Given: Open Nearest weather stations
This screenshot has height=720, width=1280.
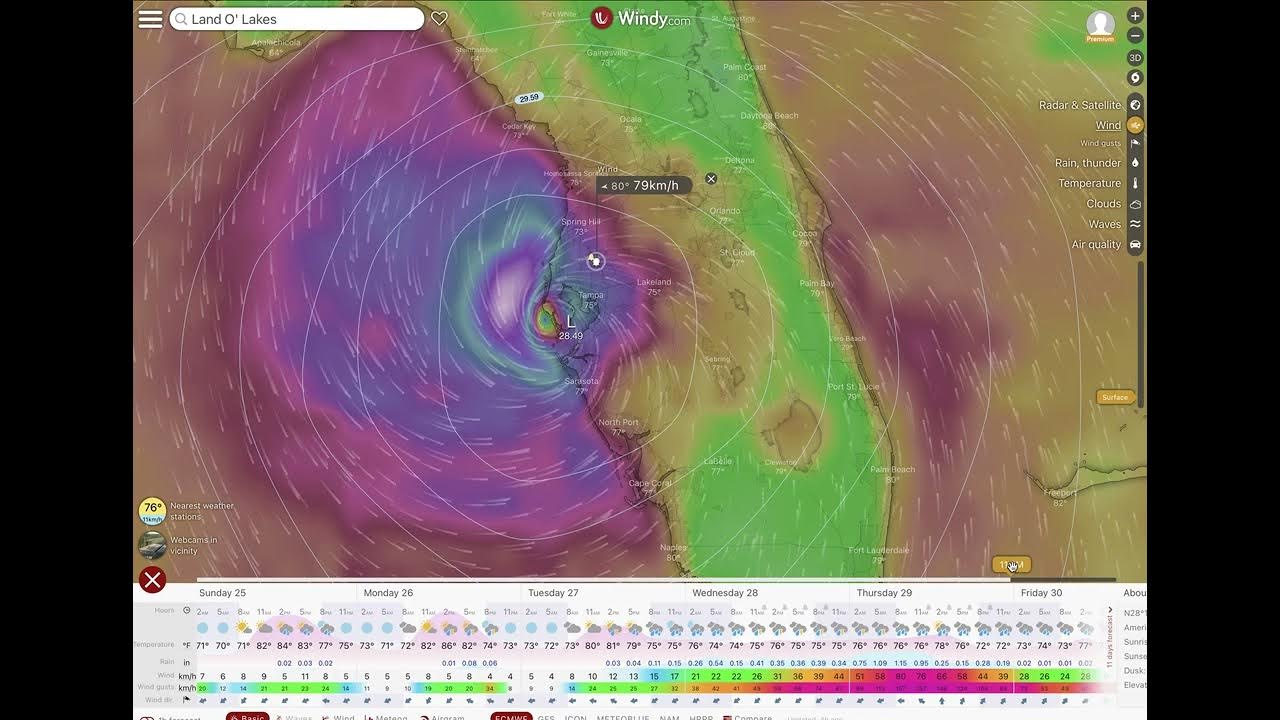Looking at the screenshot, I should pyautogui.click(x=187, y=511).
